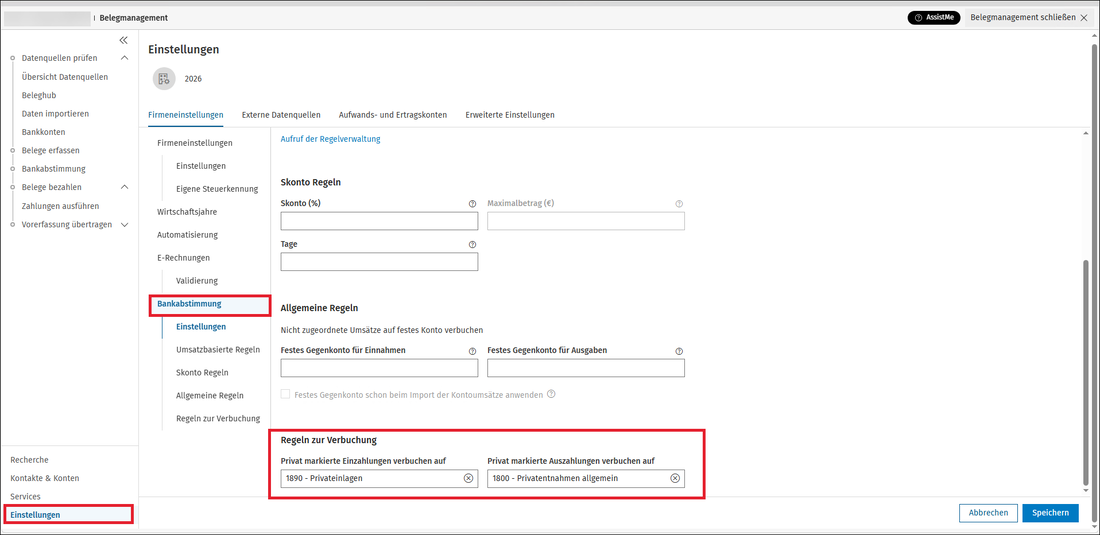Open Zahlungen ausführen
Screen dimensions: 1100x535
tap(60, 206)
